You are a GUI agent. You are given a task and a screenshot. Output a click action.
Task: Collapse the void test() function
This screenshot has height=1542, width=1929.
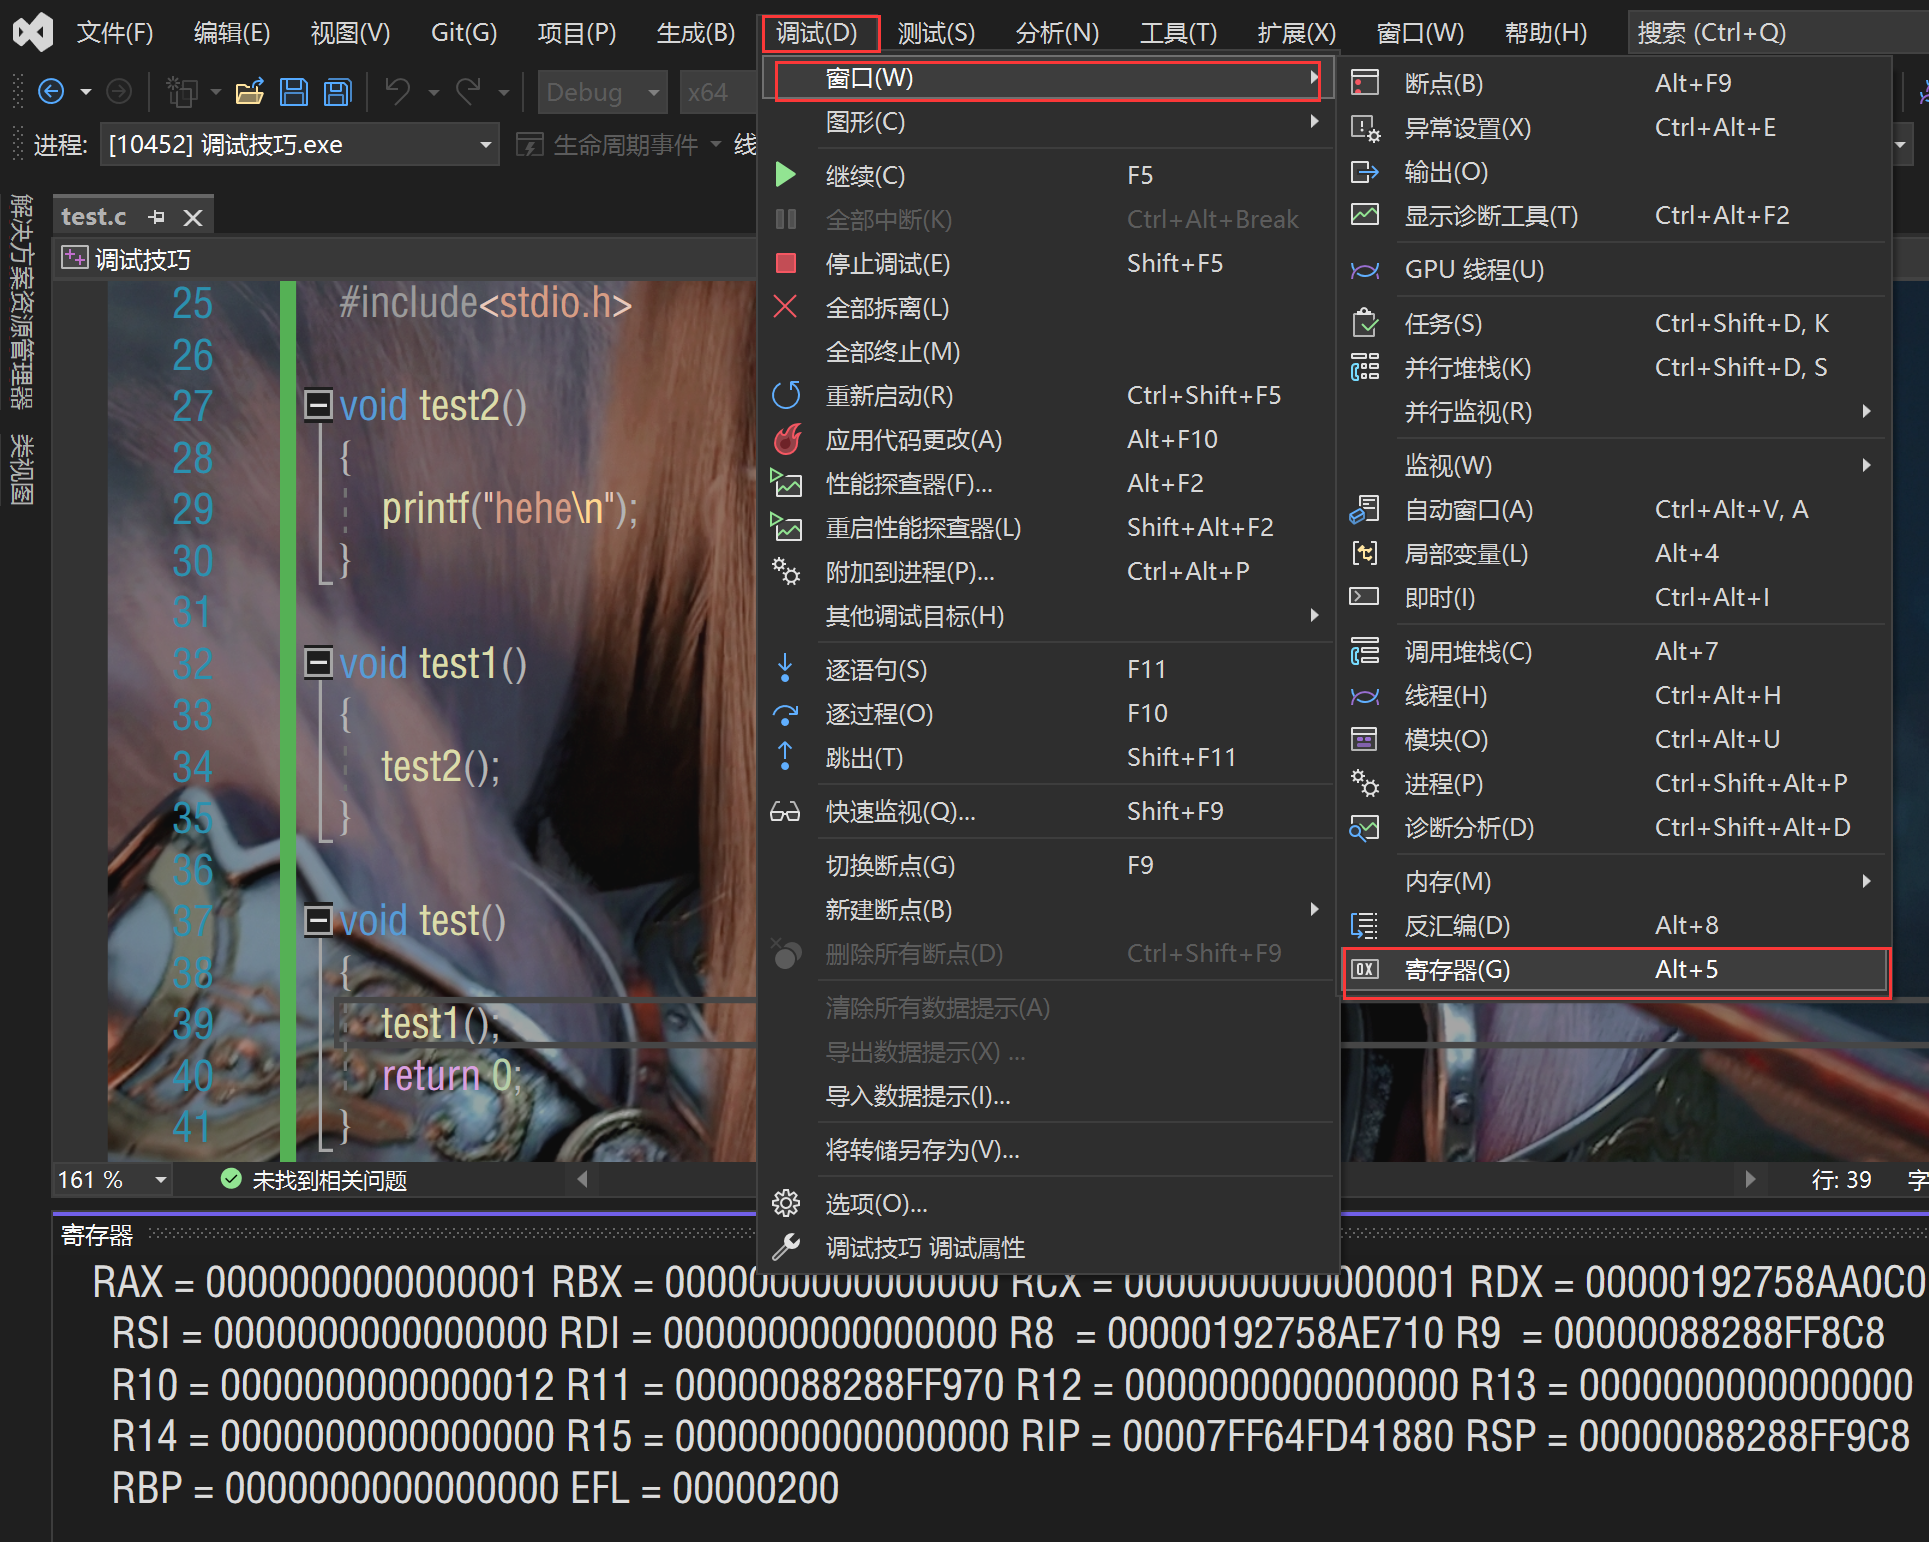[x=318, y=920]
